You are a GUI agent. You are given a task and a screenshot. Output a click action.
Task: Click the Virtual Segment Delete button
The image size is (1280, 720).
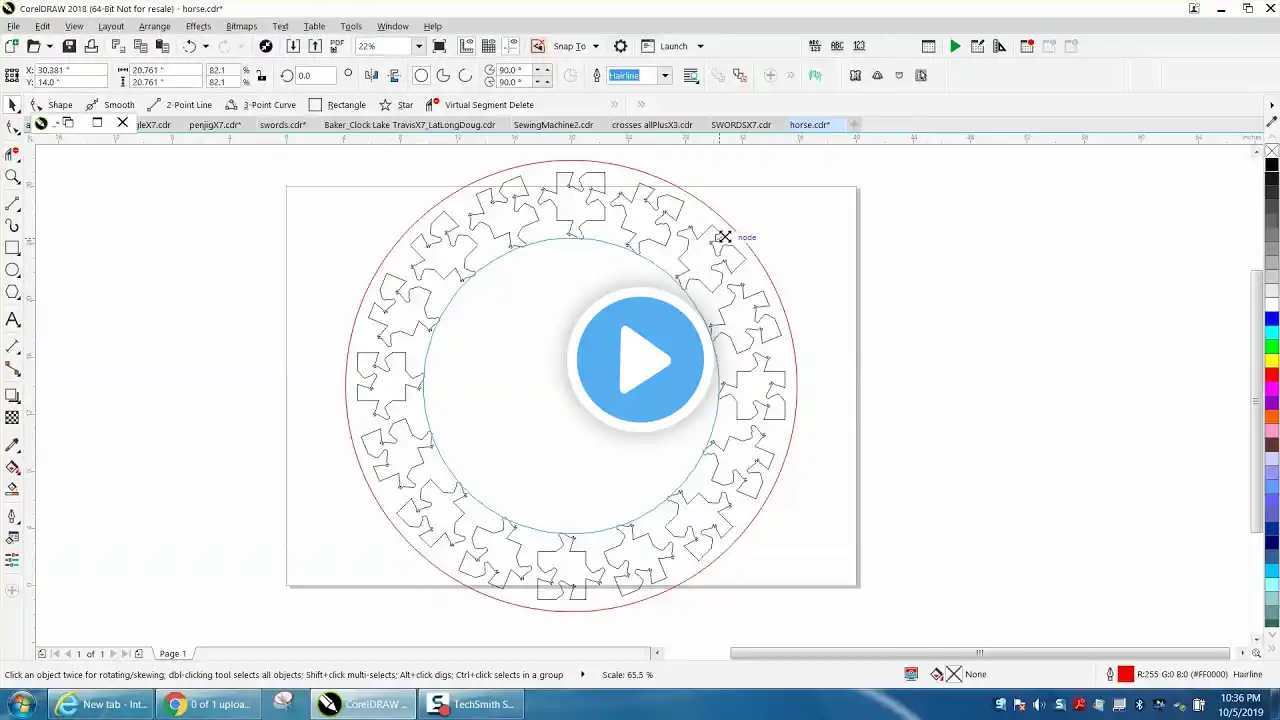(480, 105)
